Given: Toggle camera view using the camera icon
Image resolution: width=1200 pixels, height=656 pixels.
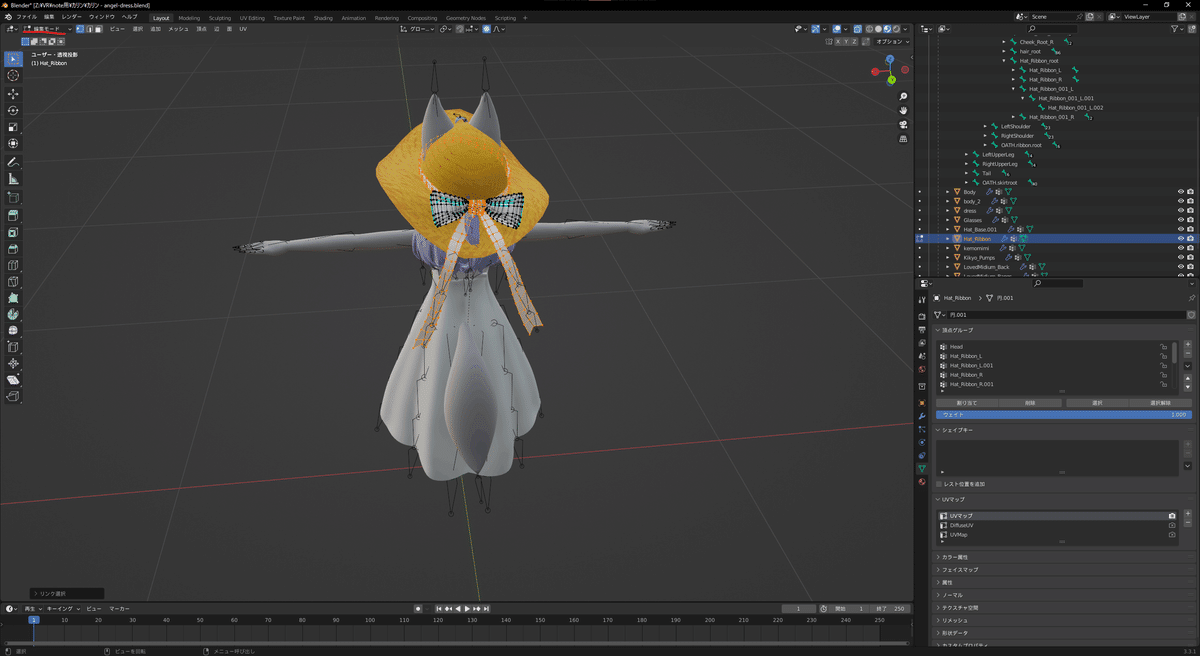Looking at the screenshot, I should (x=903, y=125).
